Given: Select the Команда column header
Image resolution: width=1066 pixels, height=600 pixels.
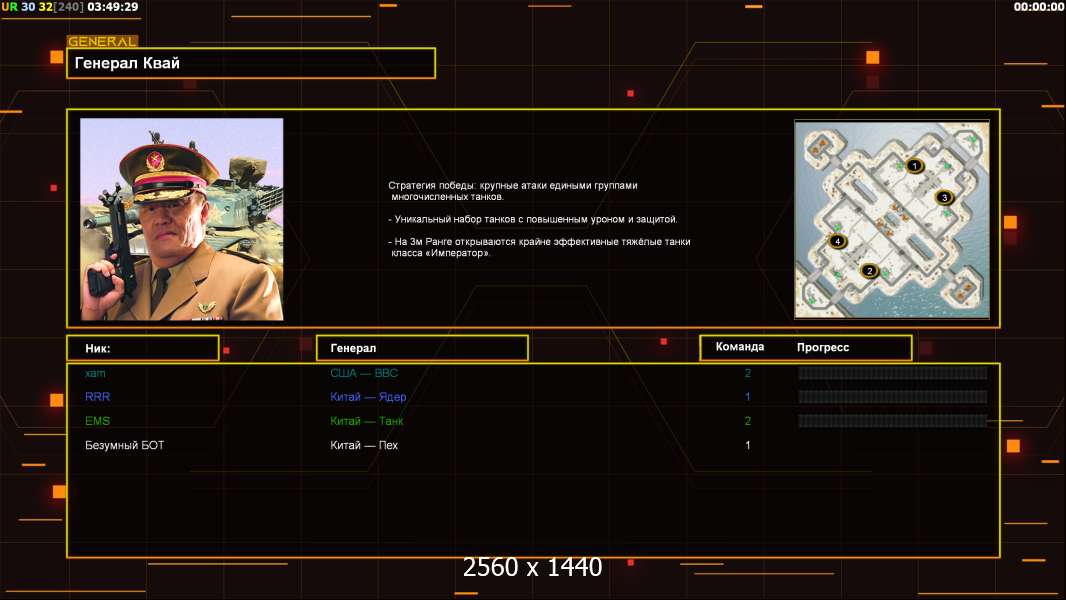Looking at the screenshot, I should click(740, 347).
